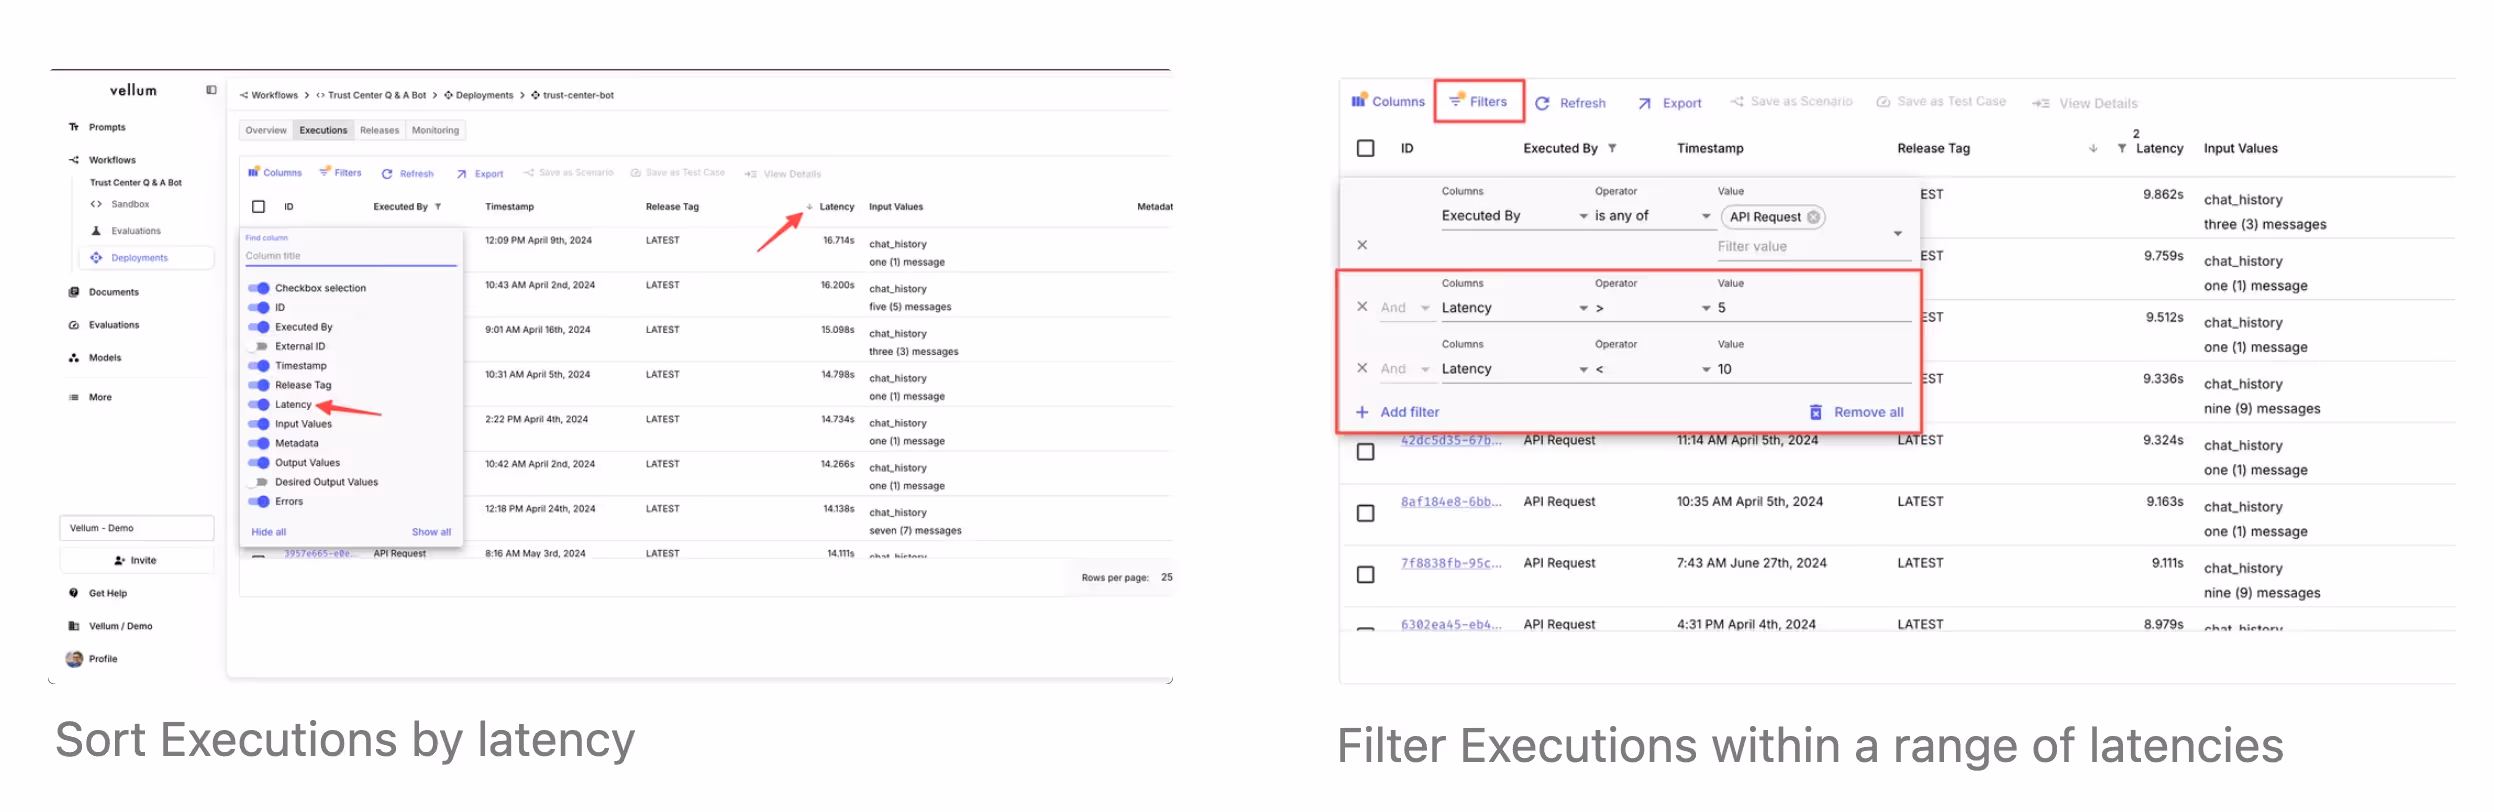Toggle Release Tag column visibility
Image resolution: width=2494 pixels, height=812 pixels.
pos(259,385)
